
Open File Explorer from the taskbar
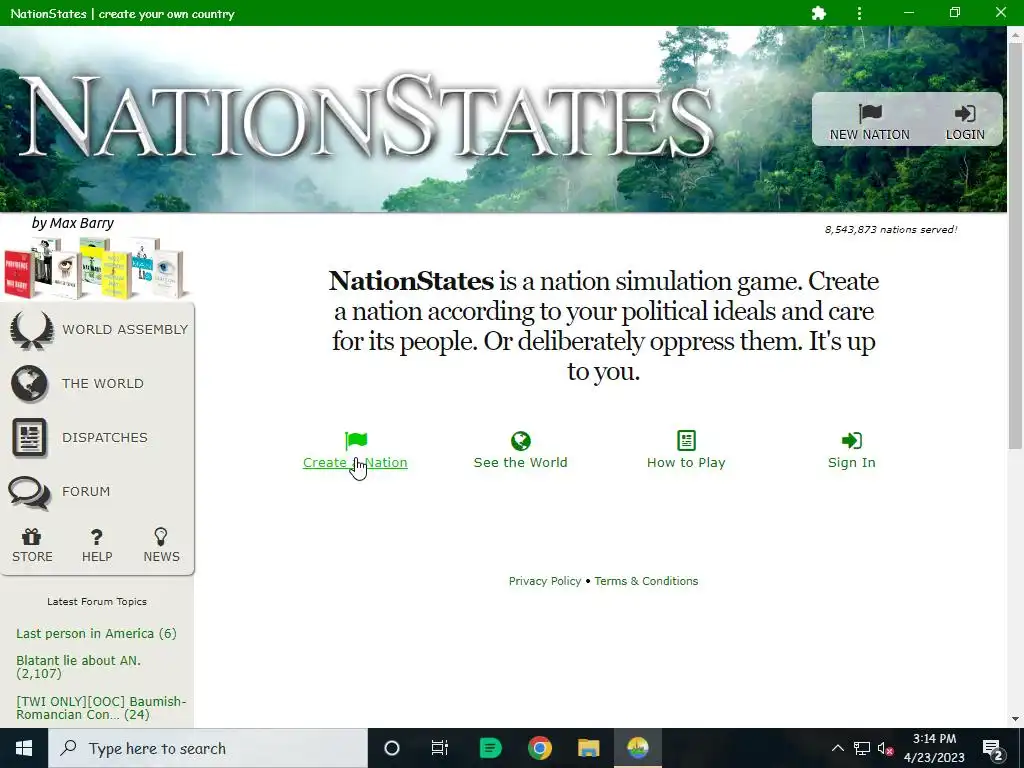(588, 748)
